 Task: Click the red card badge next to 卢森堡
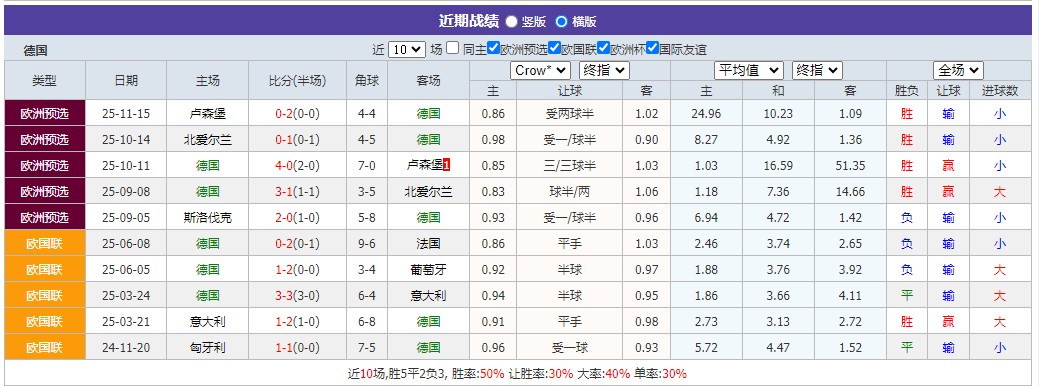[447, 165]
